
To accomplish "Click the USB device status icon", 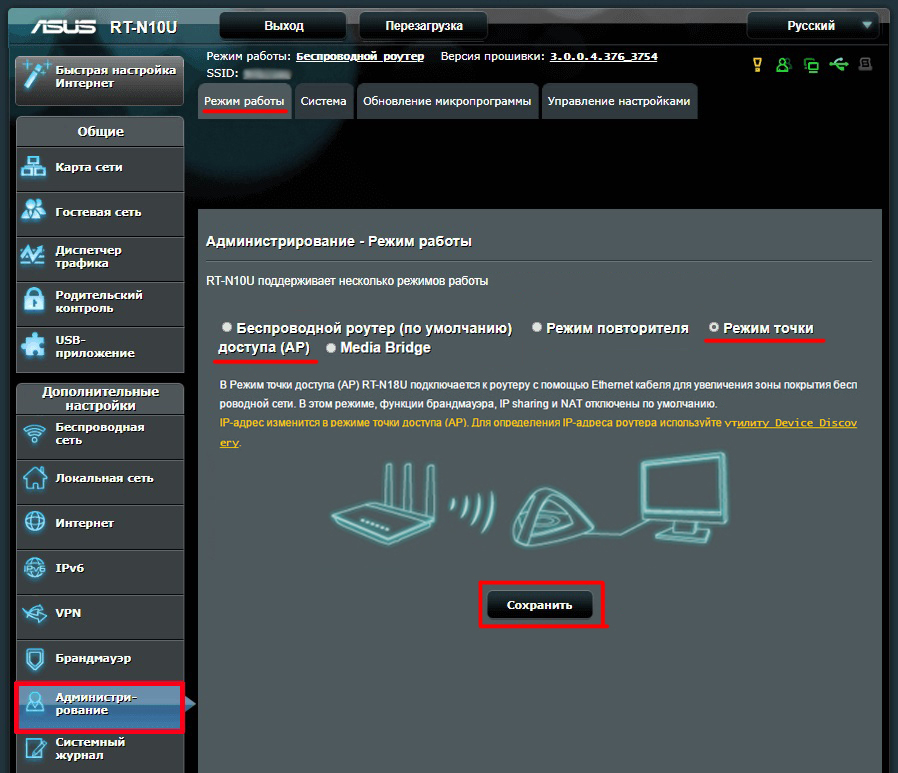I will (838, 64).
